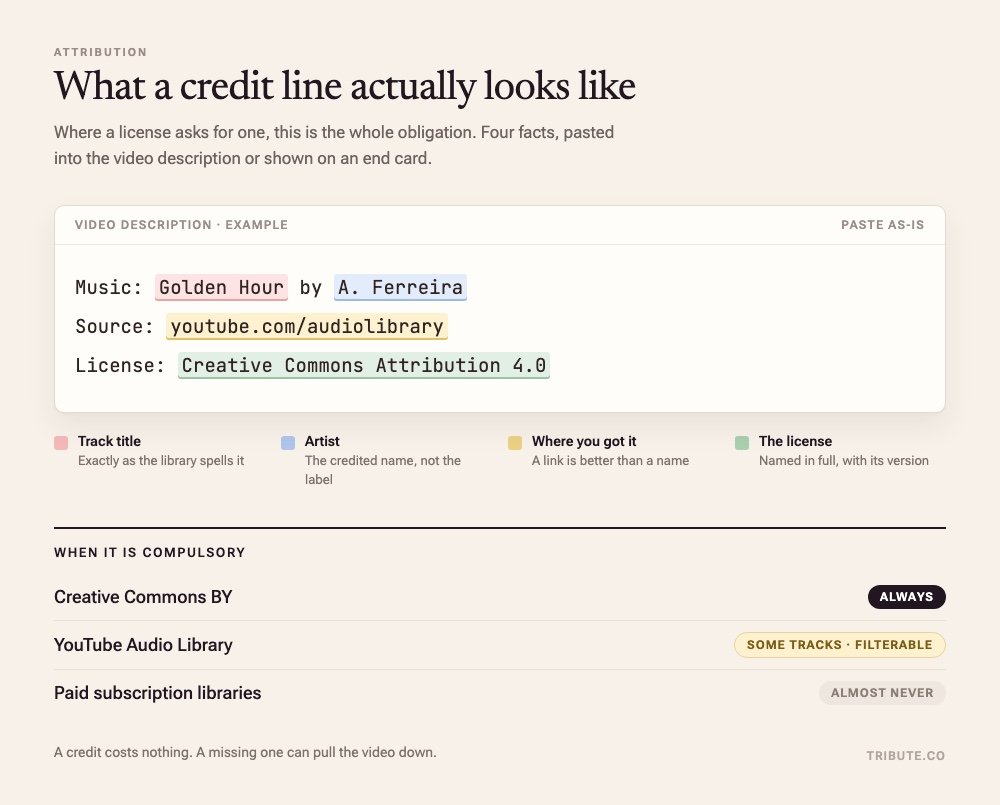The image size is (1000, 805).
Task: Click the 'Track title' legend label
Action: [x=109, y=441]
